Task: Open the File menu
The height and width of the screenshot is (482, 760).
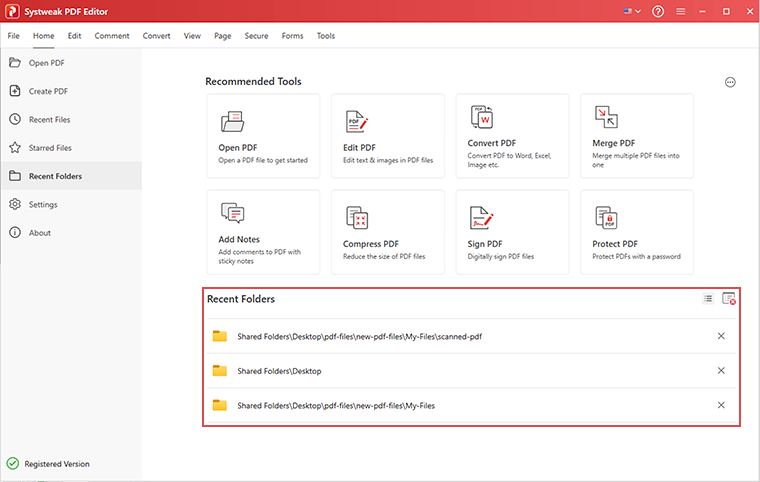Action: [x=14, y=36]
